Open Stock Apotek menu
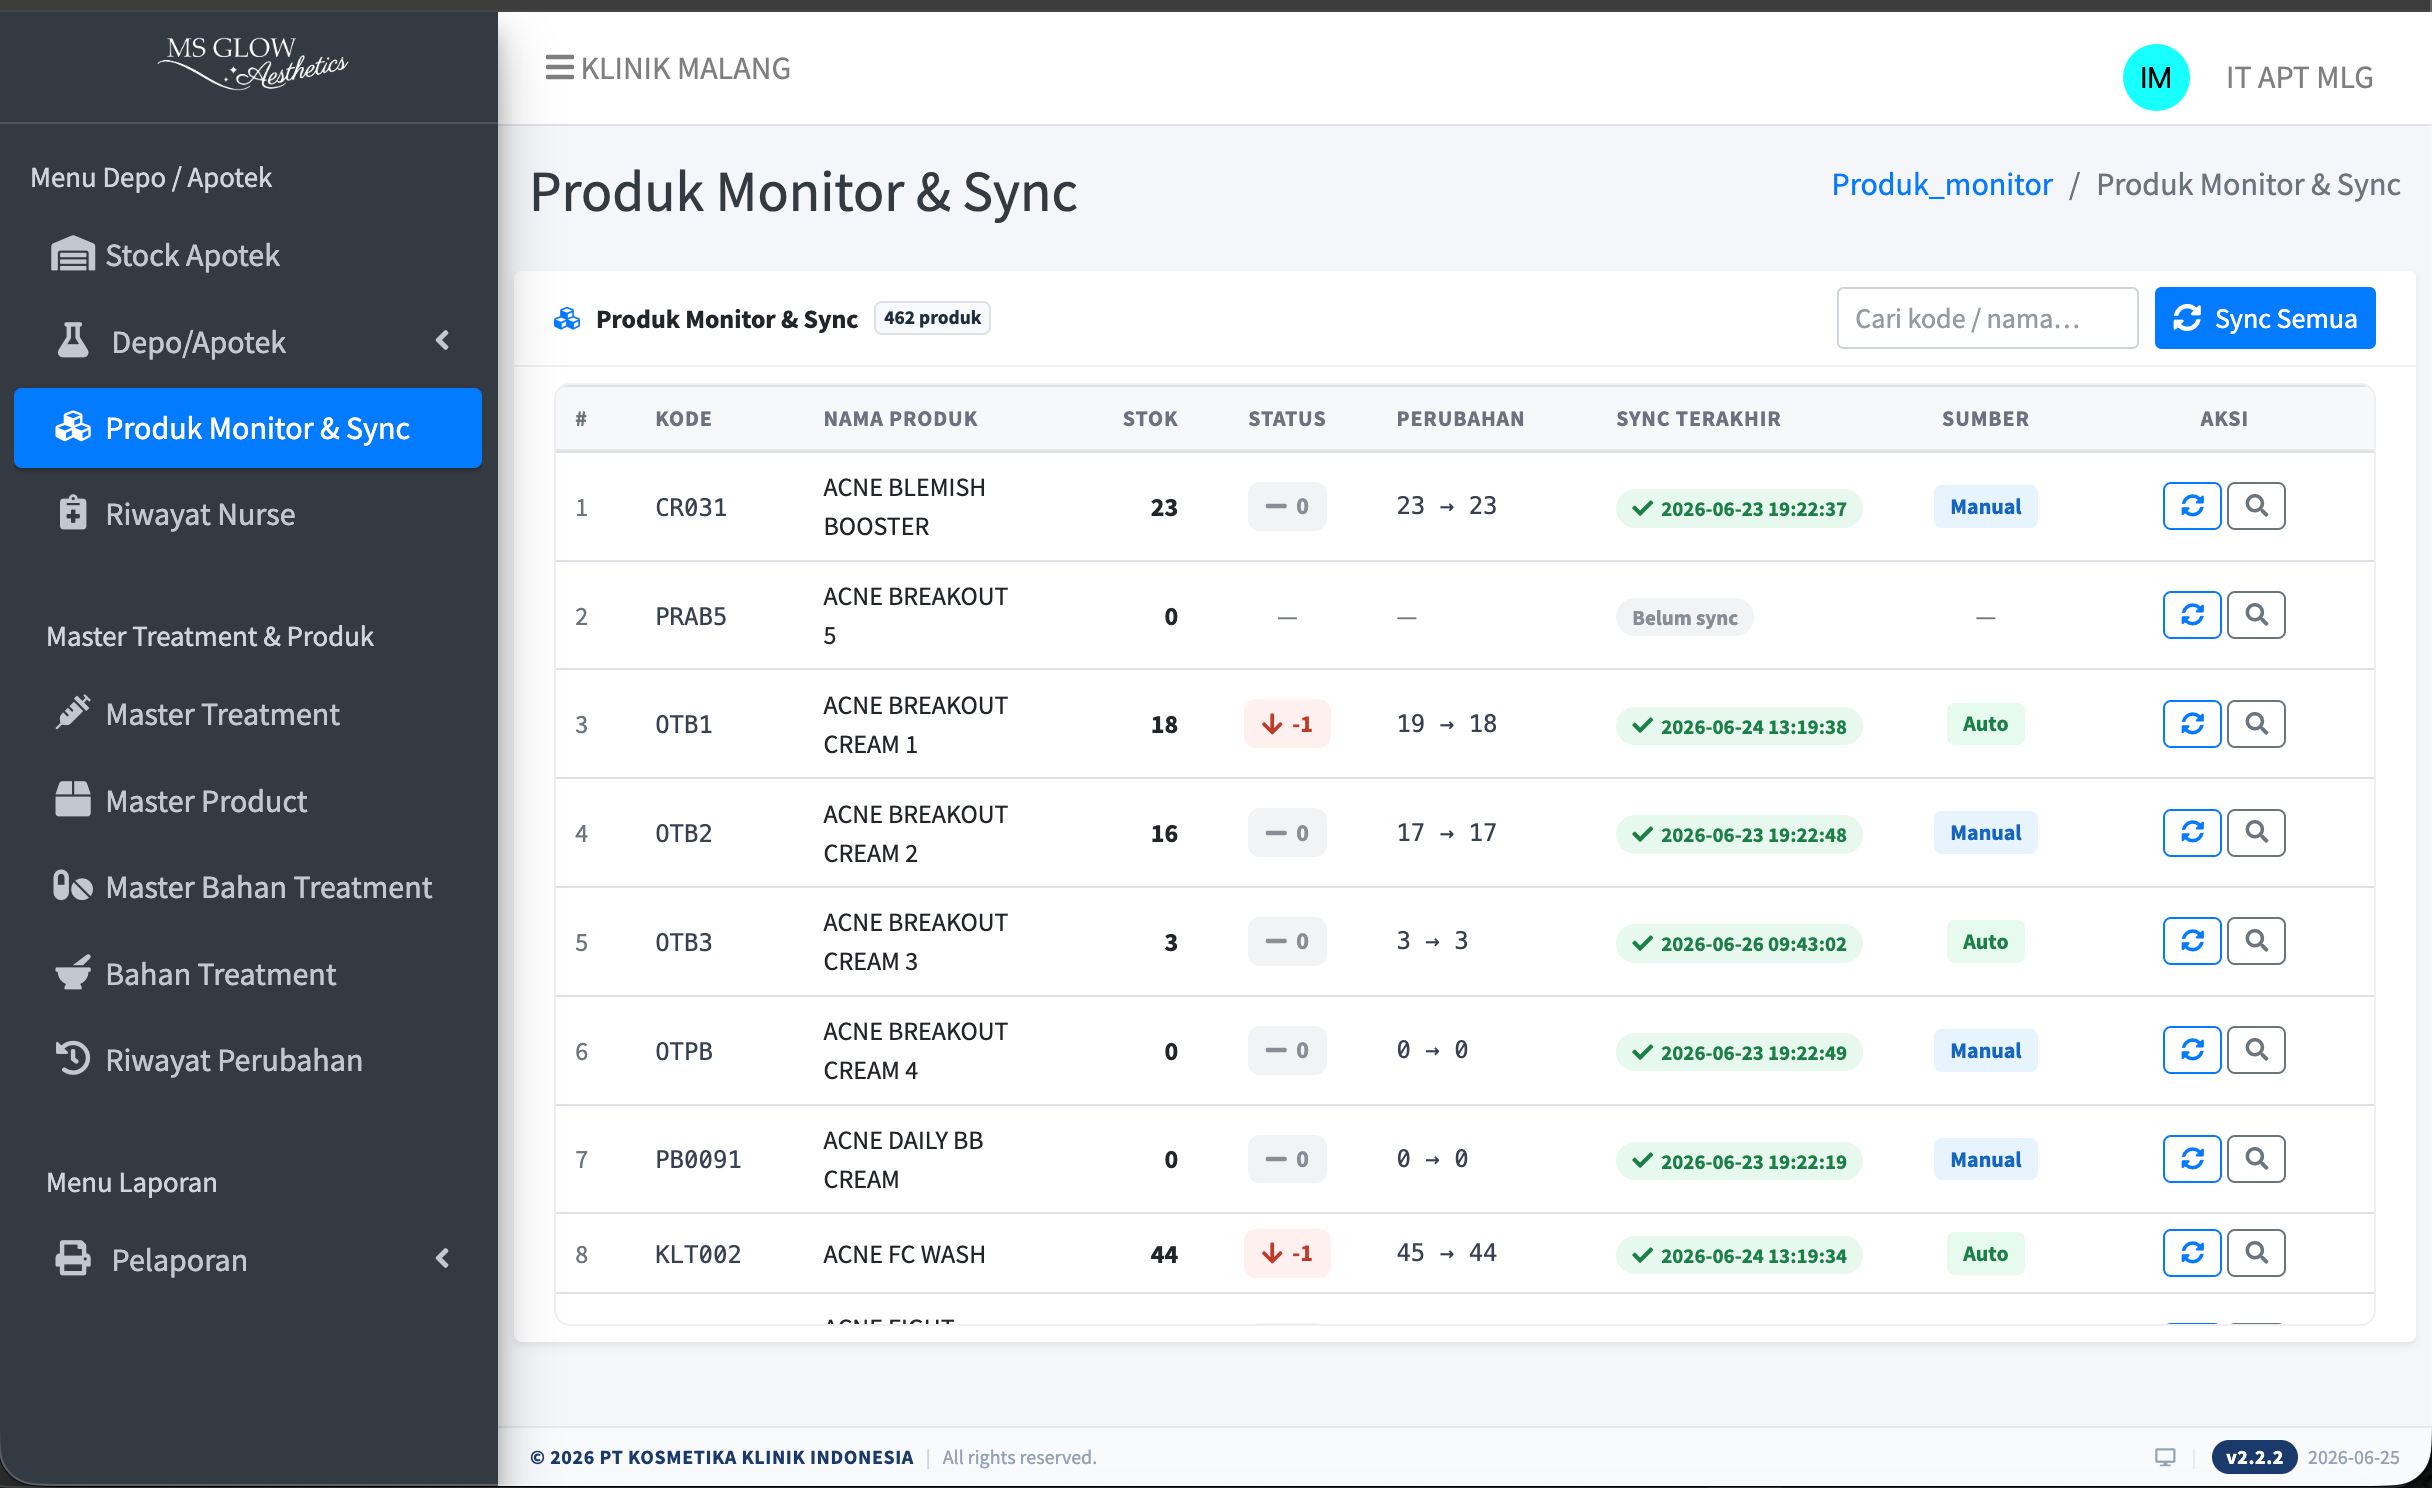Viewport: 2432px width, 1488px height. click(x=248, y=255)
